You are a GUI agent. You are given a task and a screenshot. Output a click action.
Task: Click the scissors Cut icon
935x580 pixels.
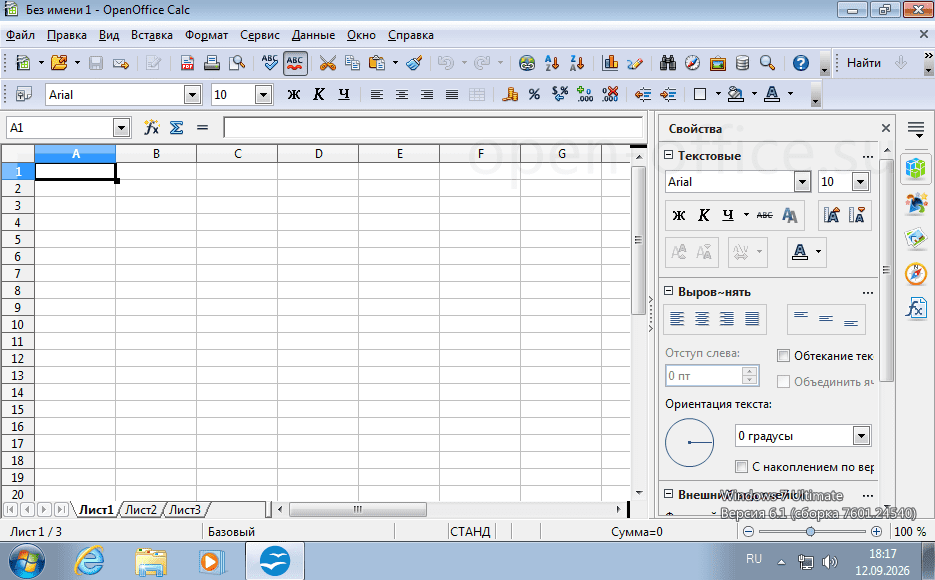point(327,63)
